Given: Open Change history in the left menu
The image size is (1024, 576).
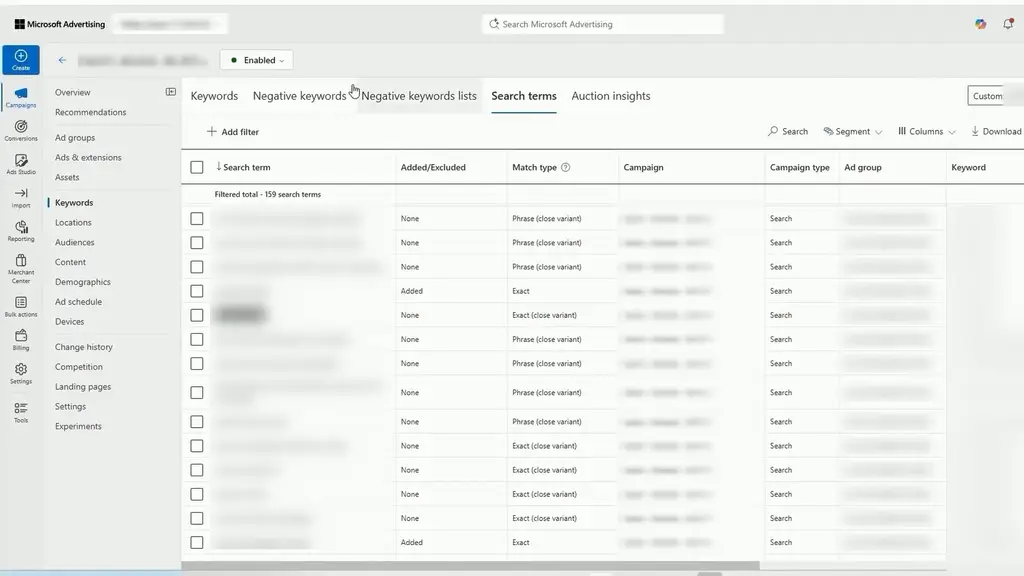Looking at the screenshot, I should [x=84, y=347].
